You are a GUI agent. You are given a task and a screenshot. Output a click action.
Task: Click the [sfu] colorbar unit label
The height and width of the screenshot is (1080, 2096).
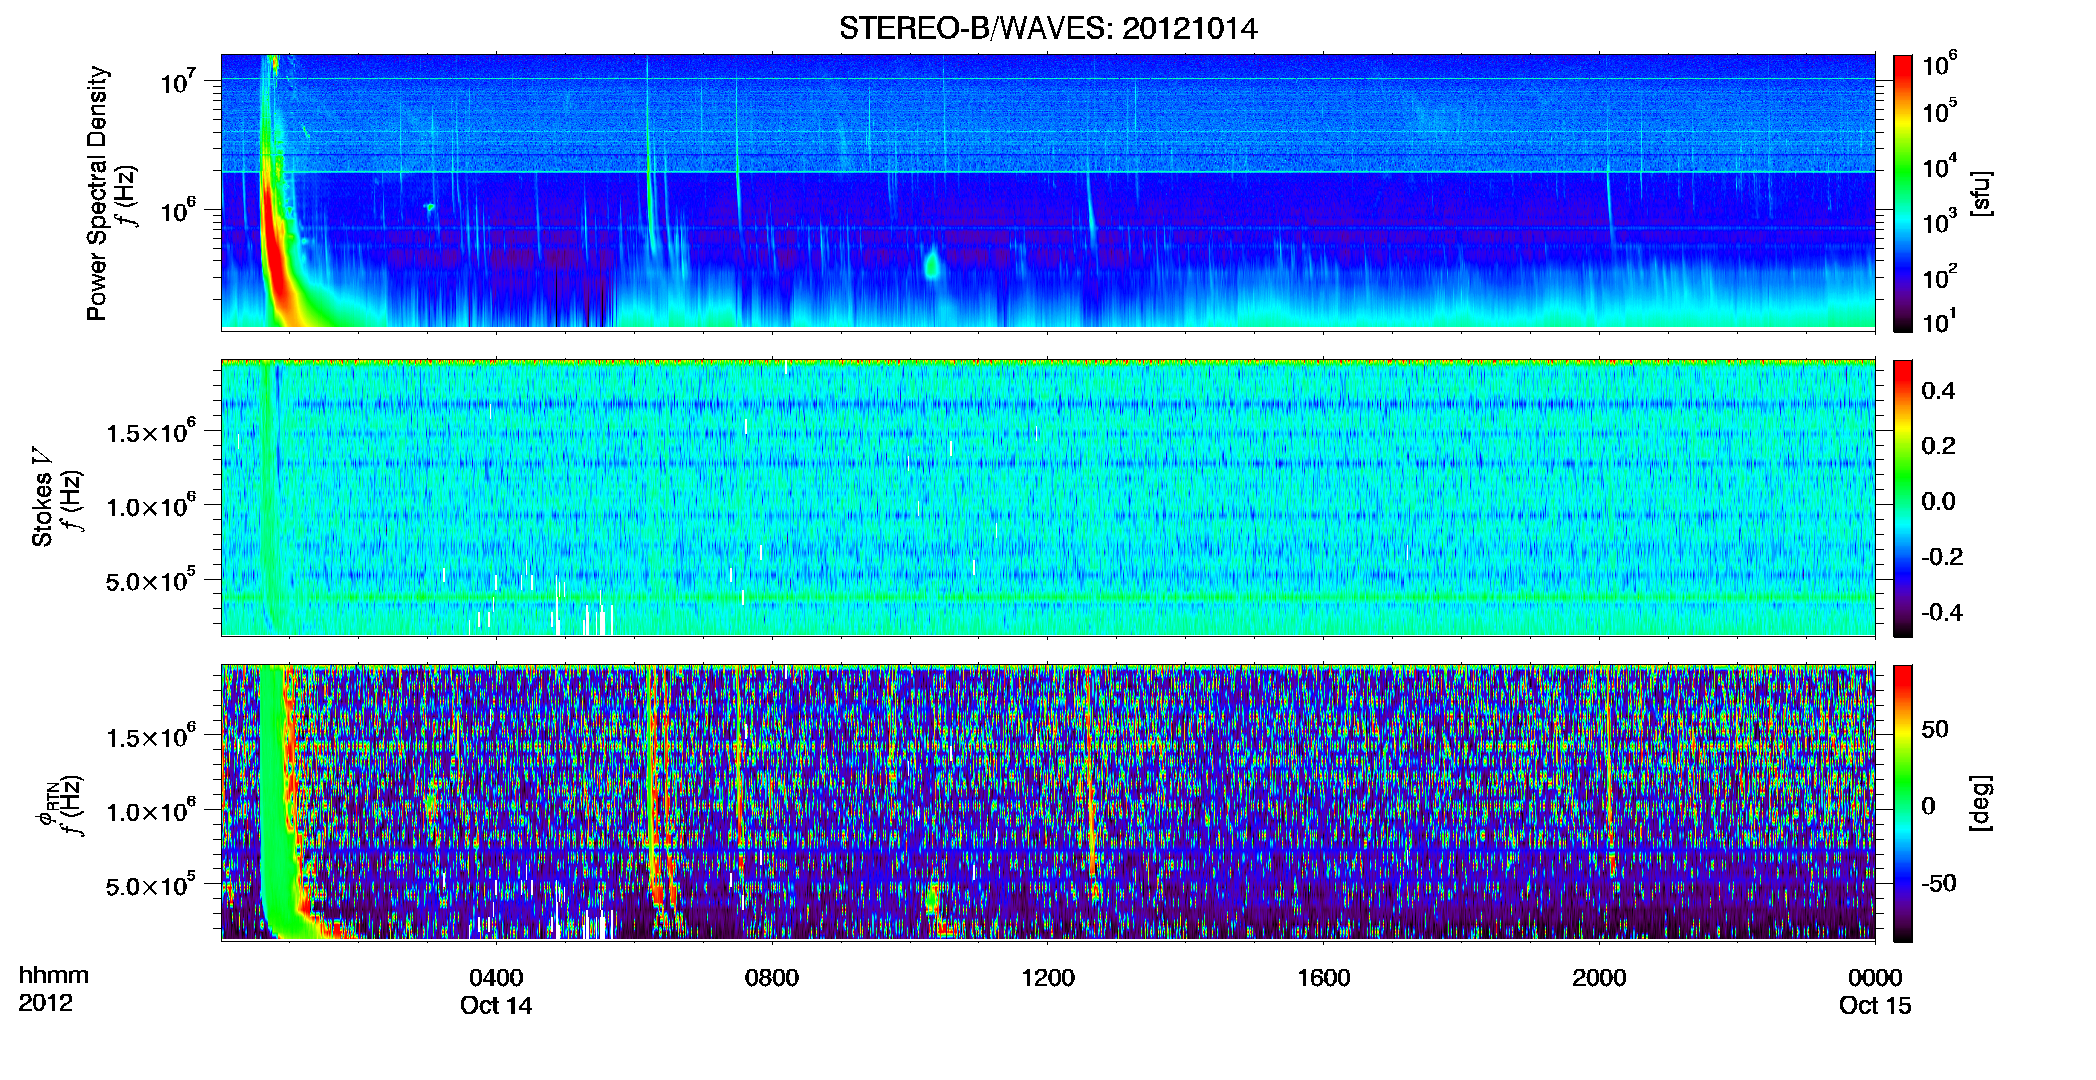pos(1982,193)
